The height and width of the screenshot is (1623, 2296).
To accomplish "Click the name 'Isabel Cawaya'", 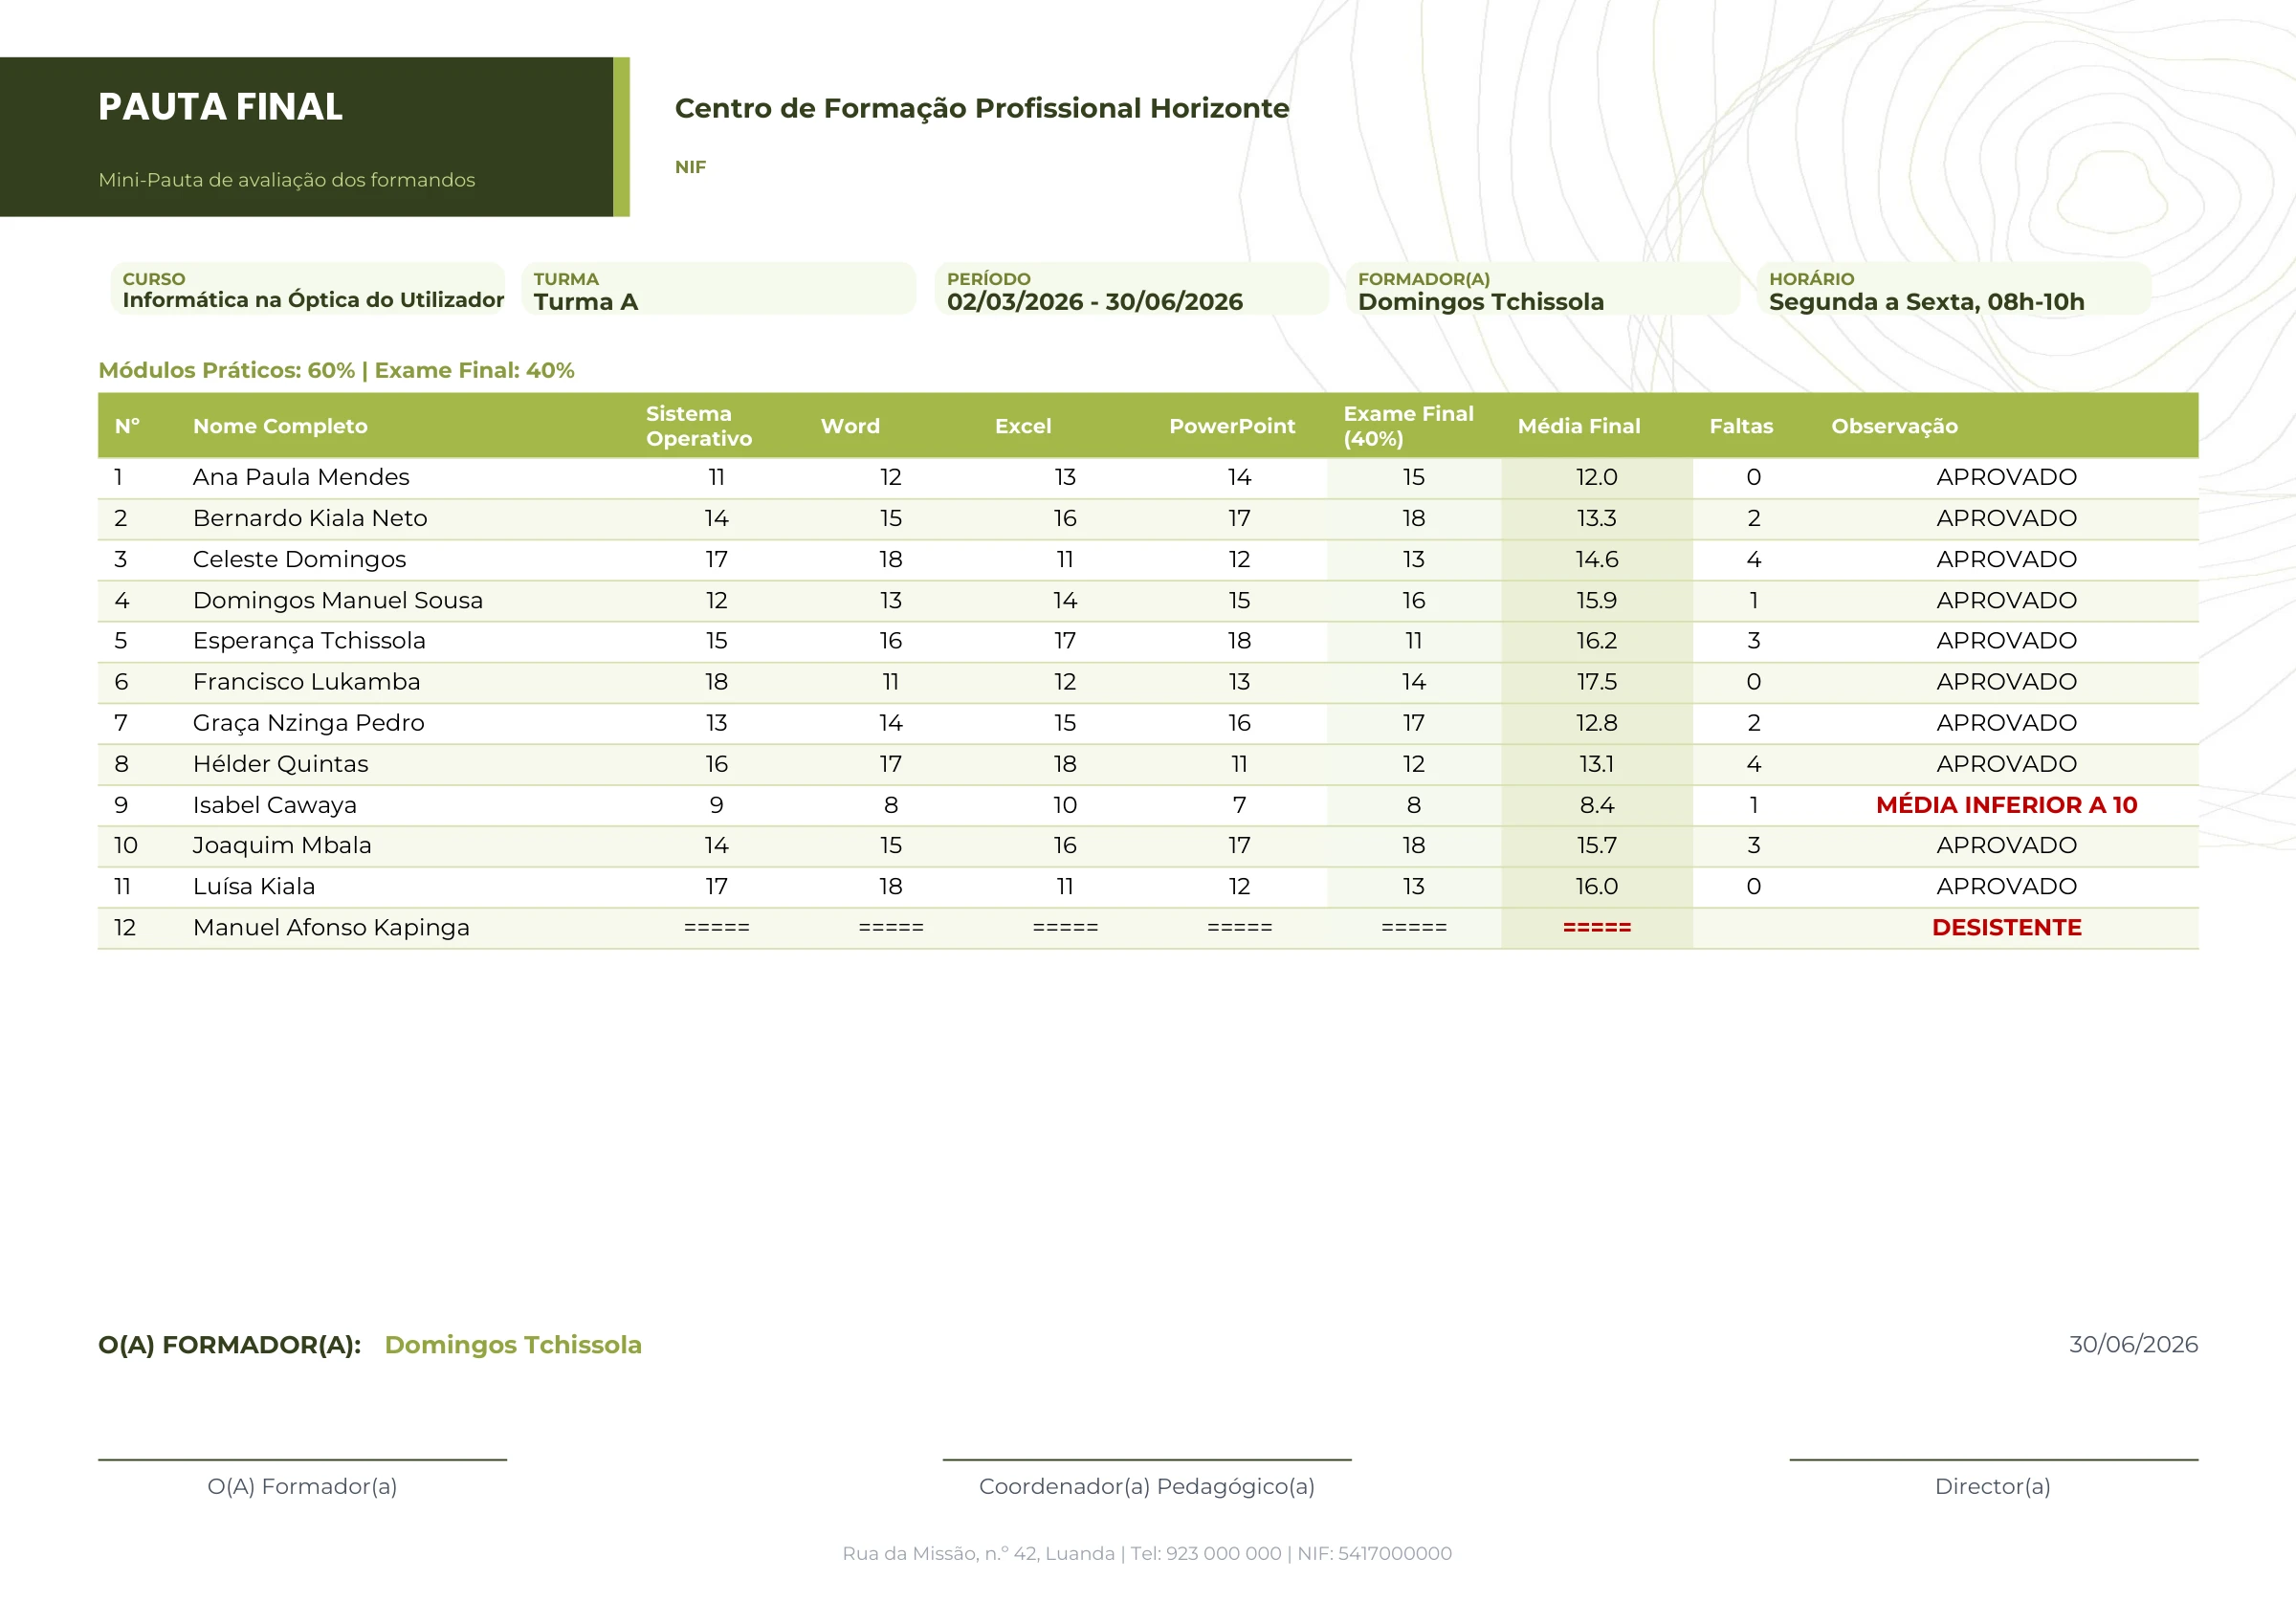I will pyautogui.click(x=274, y=805).
